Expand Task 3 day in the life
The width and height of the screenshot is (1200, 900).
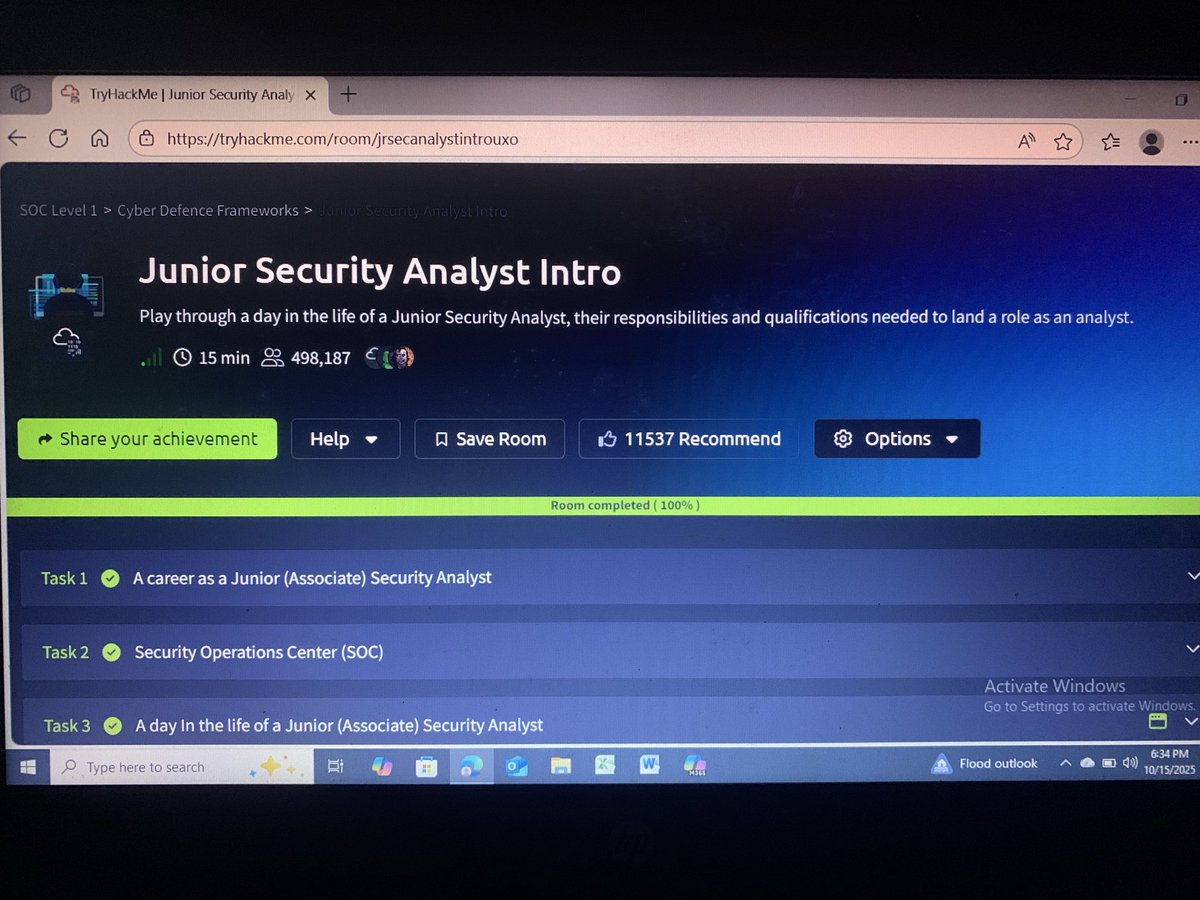click(611, 722)
